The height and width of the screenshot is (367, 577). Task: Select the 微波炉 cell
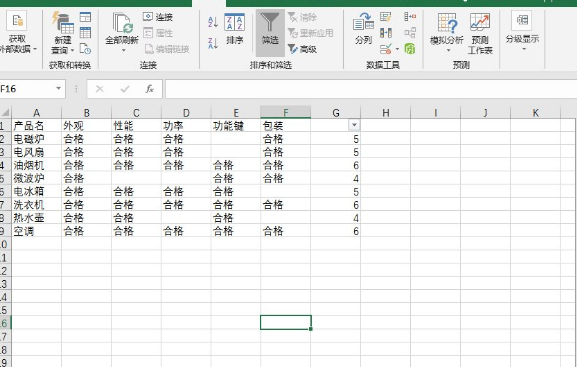point(36,179)
